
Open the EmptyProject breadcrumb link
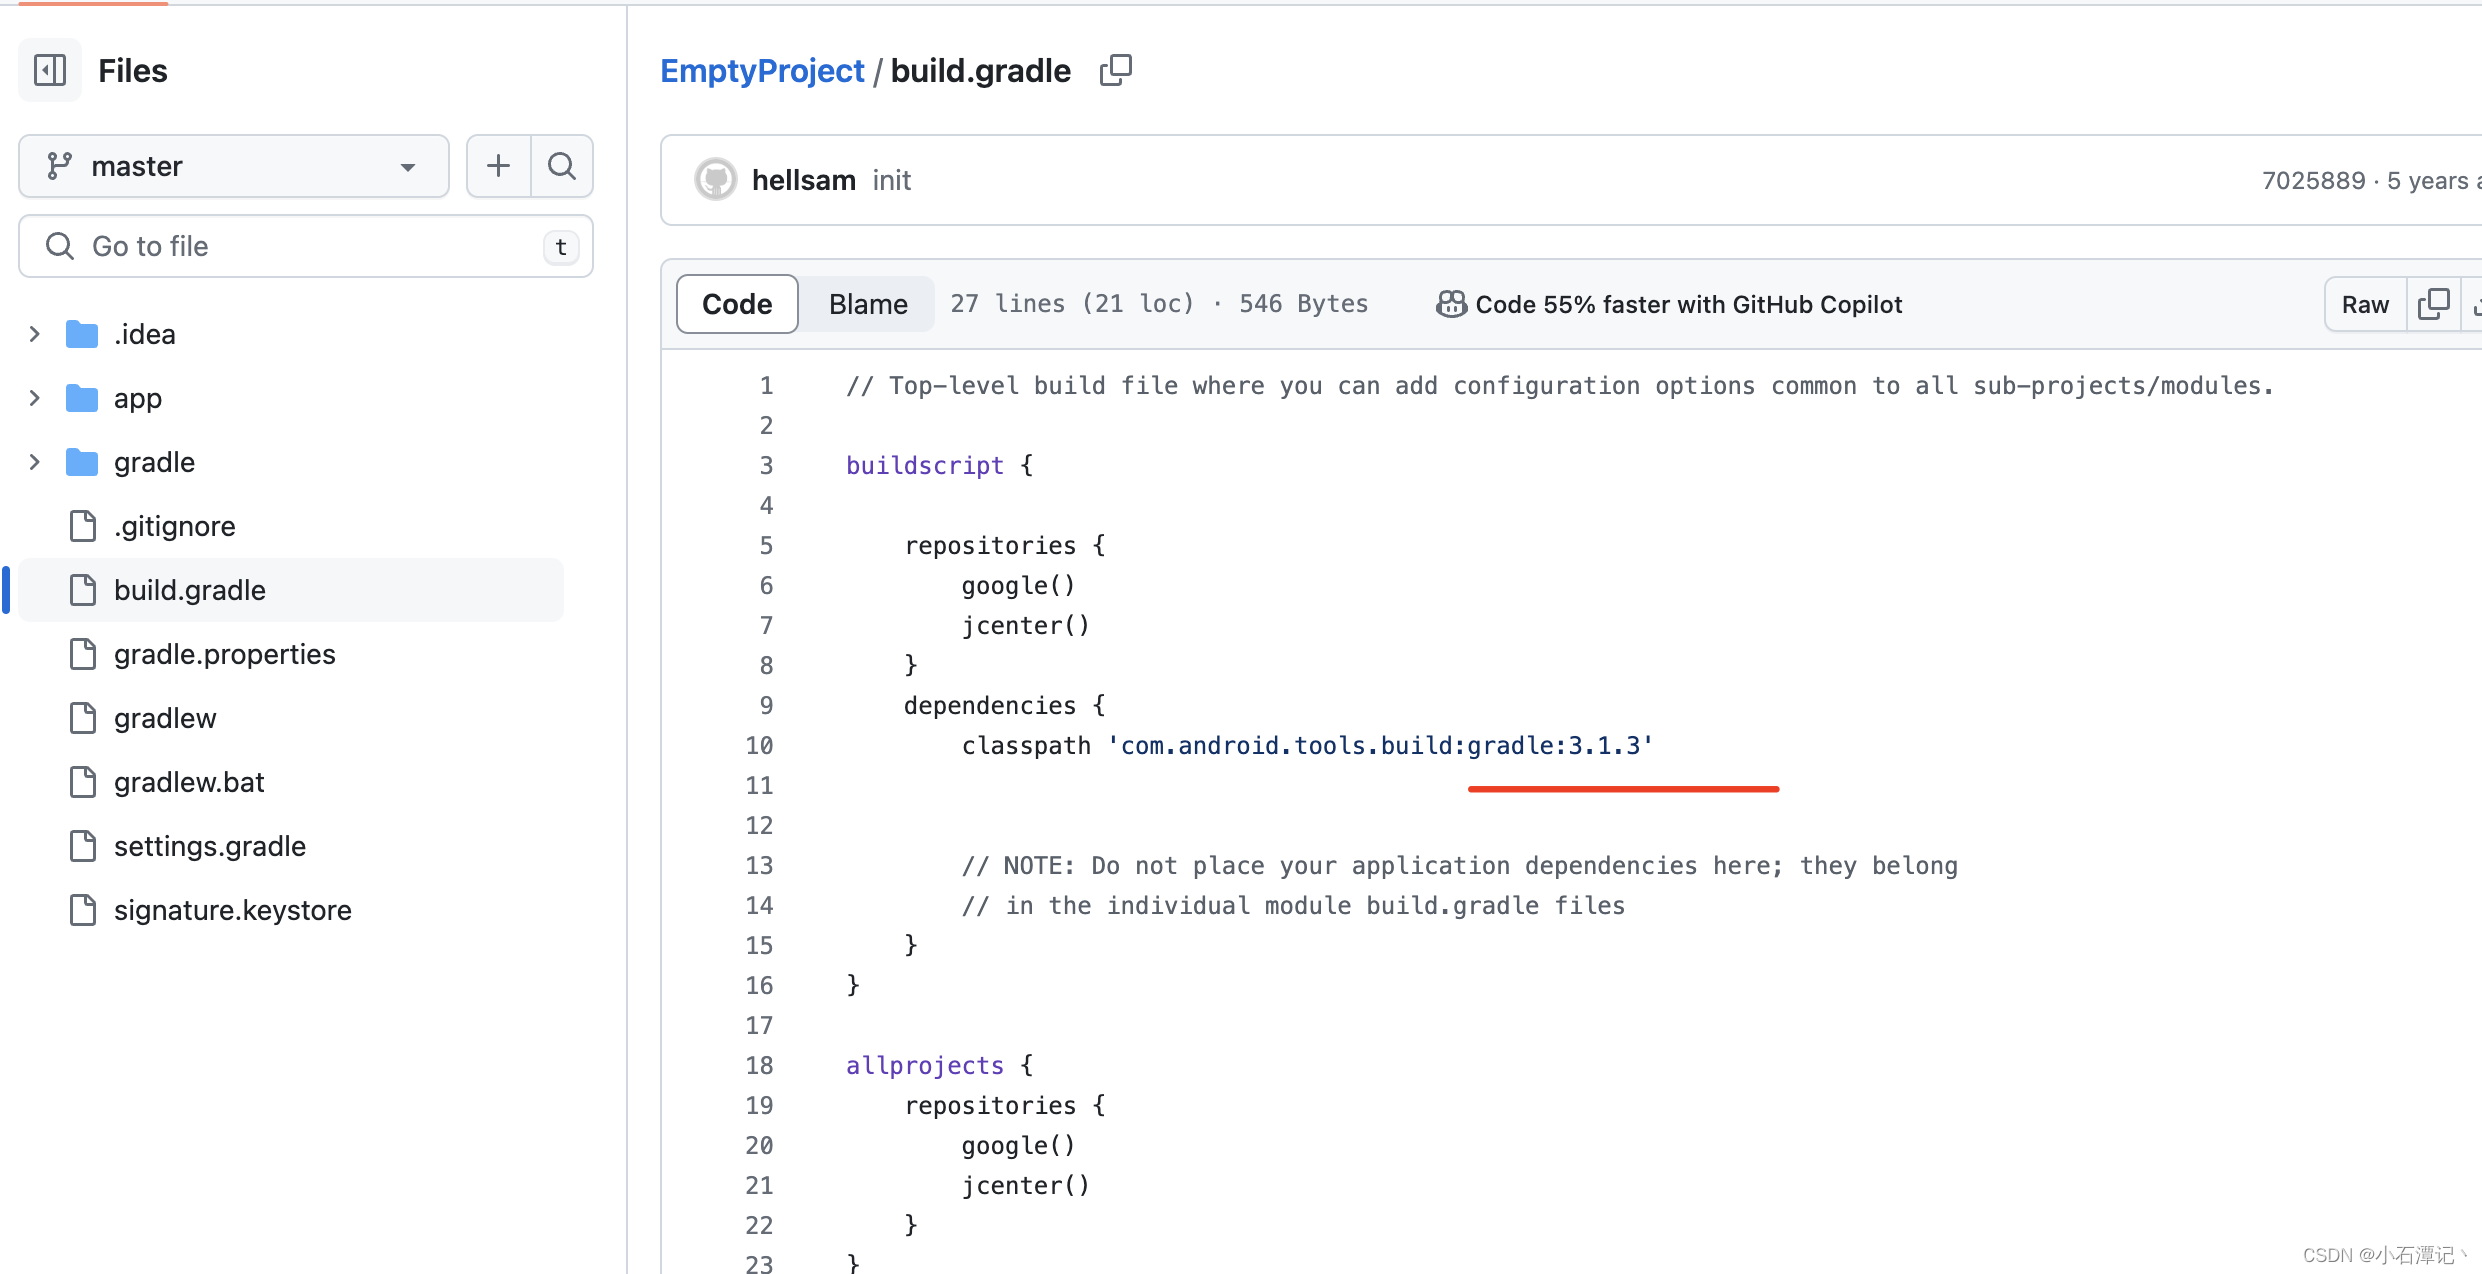coord(762,71)
